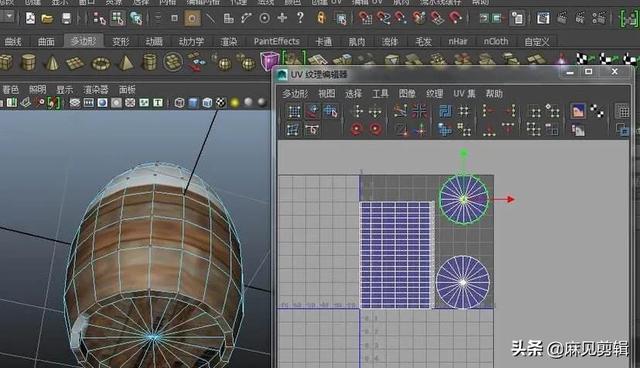Open the render view window icon
The image size is (640, 368).
pyautogui.click(x=543, y=18)
